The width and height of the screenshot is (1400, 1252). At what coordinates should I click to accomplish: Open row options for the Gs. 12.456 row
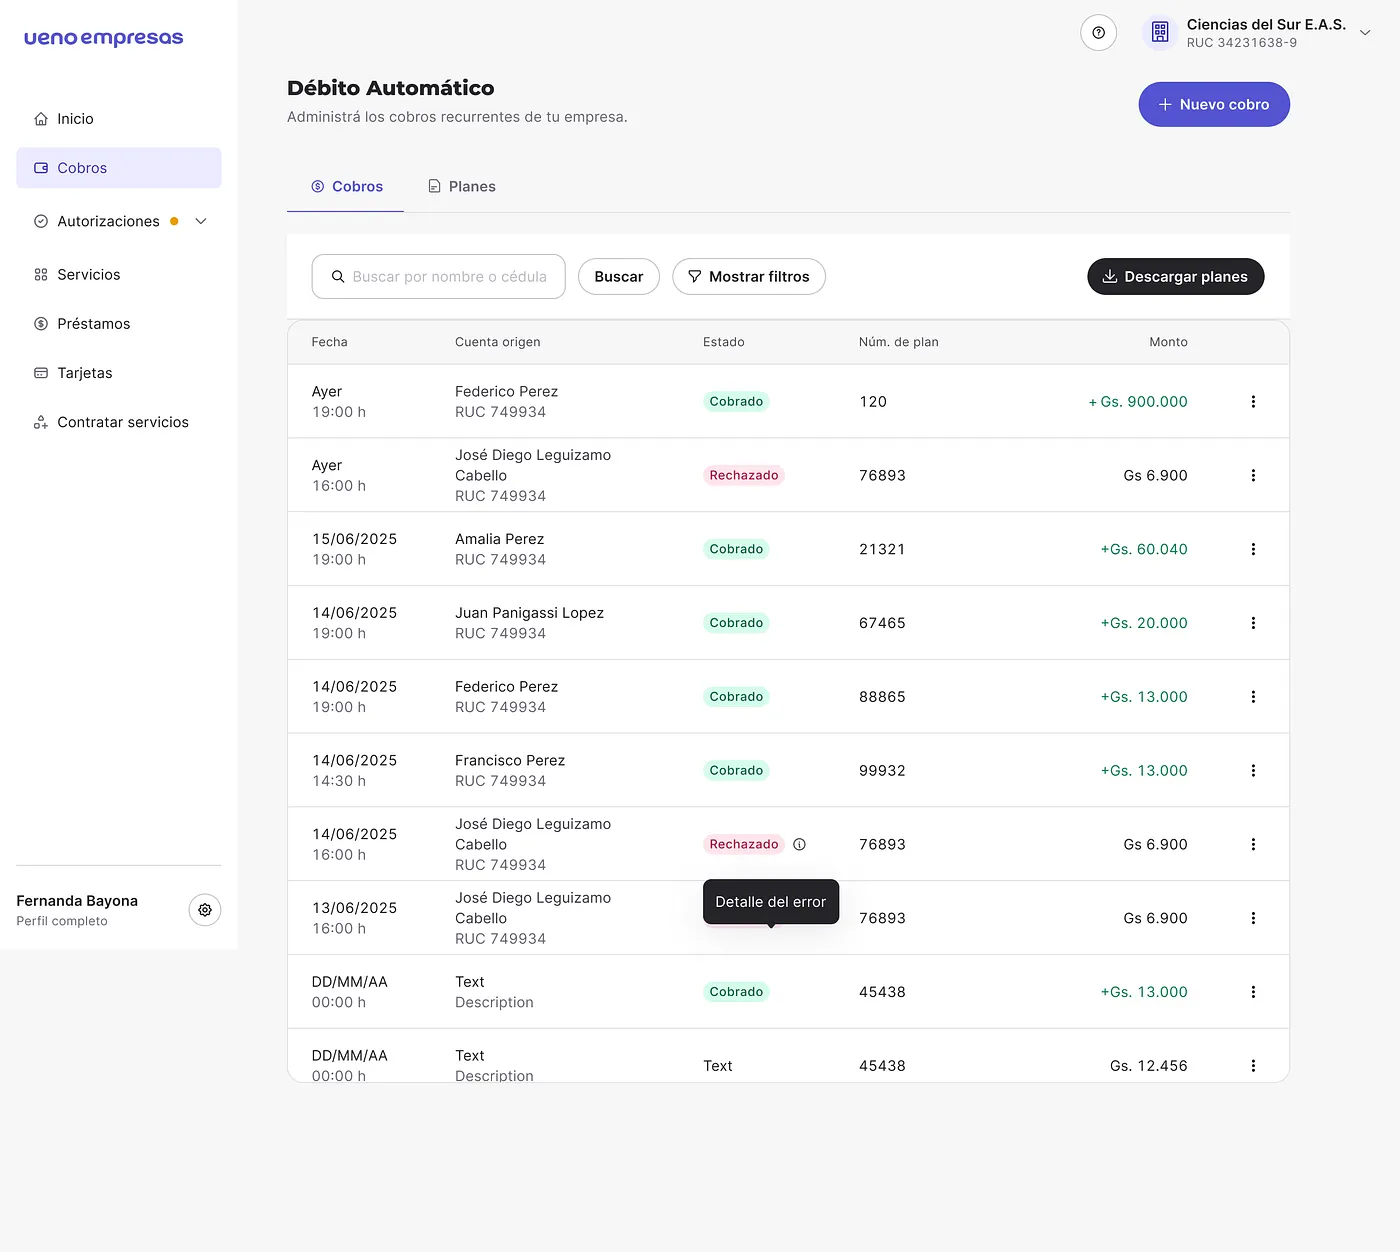pos(1253,1066)
